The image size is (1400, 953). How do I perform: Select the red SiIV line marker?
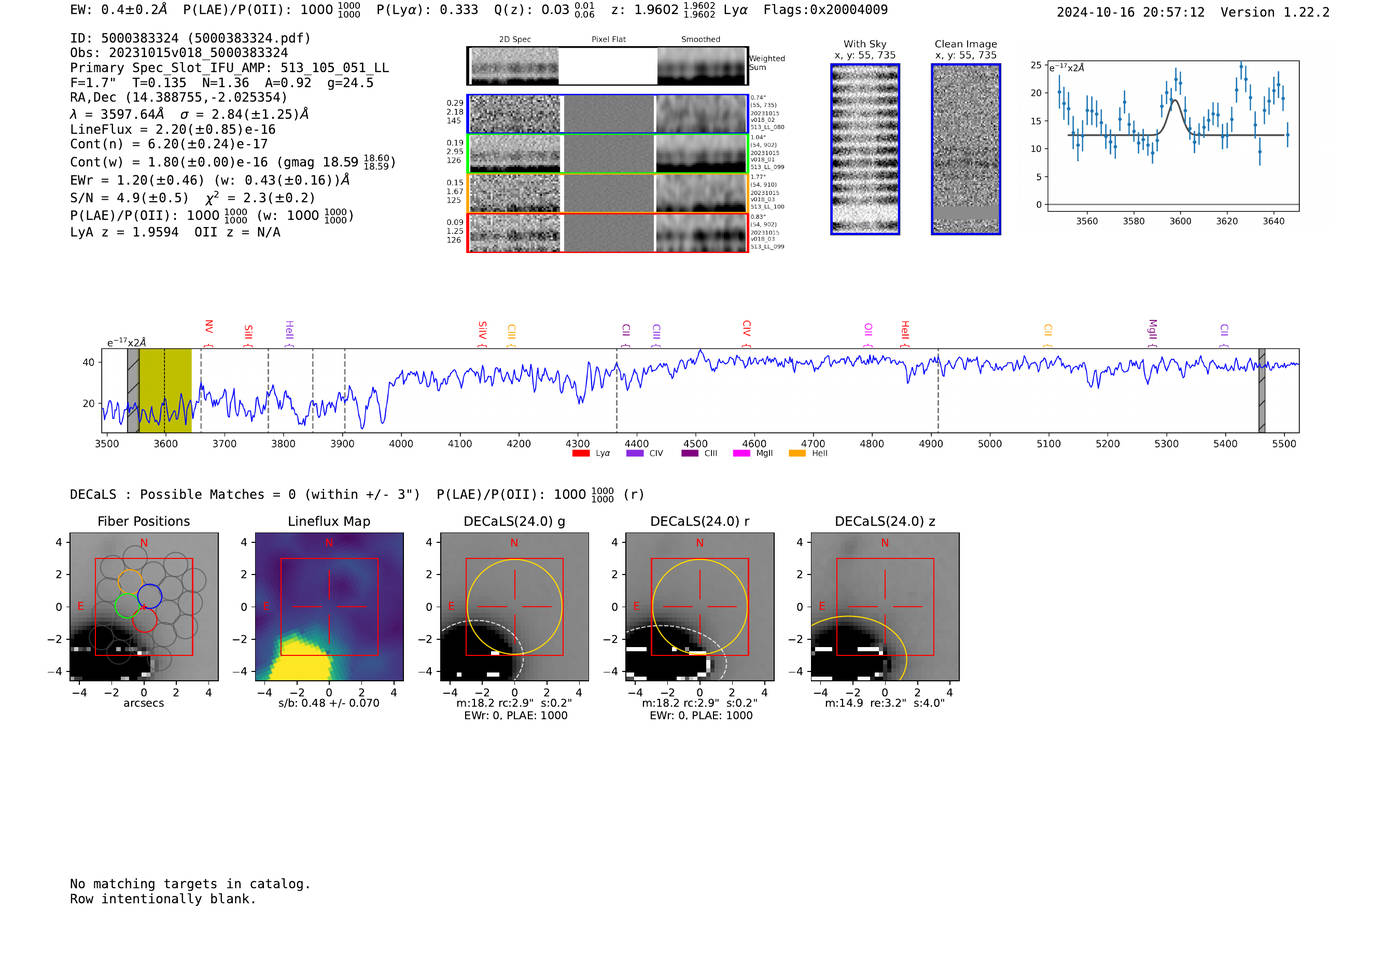482,330
